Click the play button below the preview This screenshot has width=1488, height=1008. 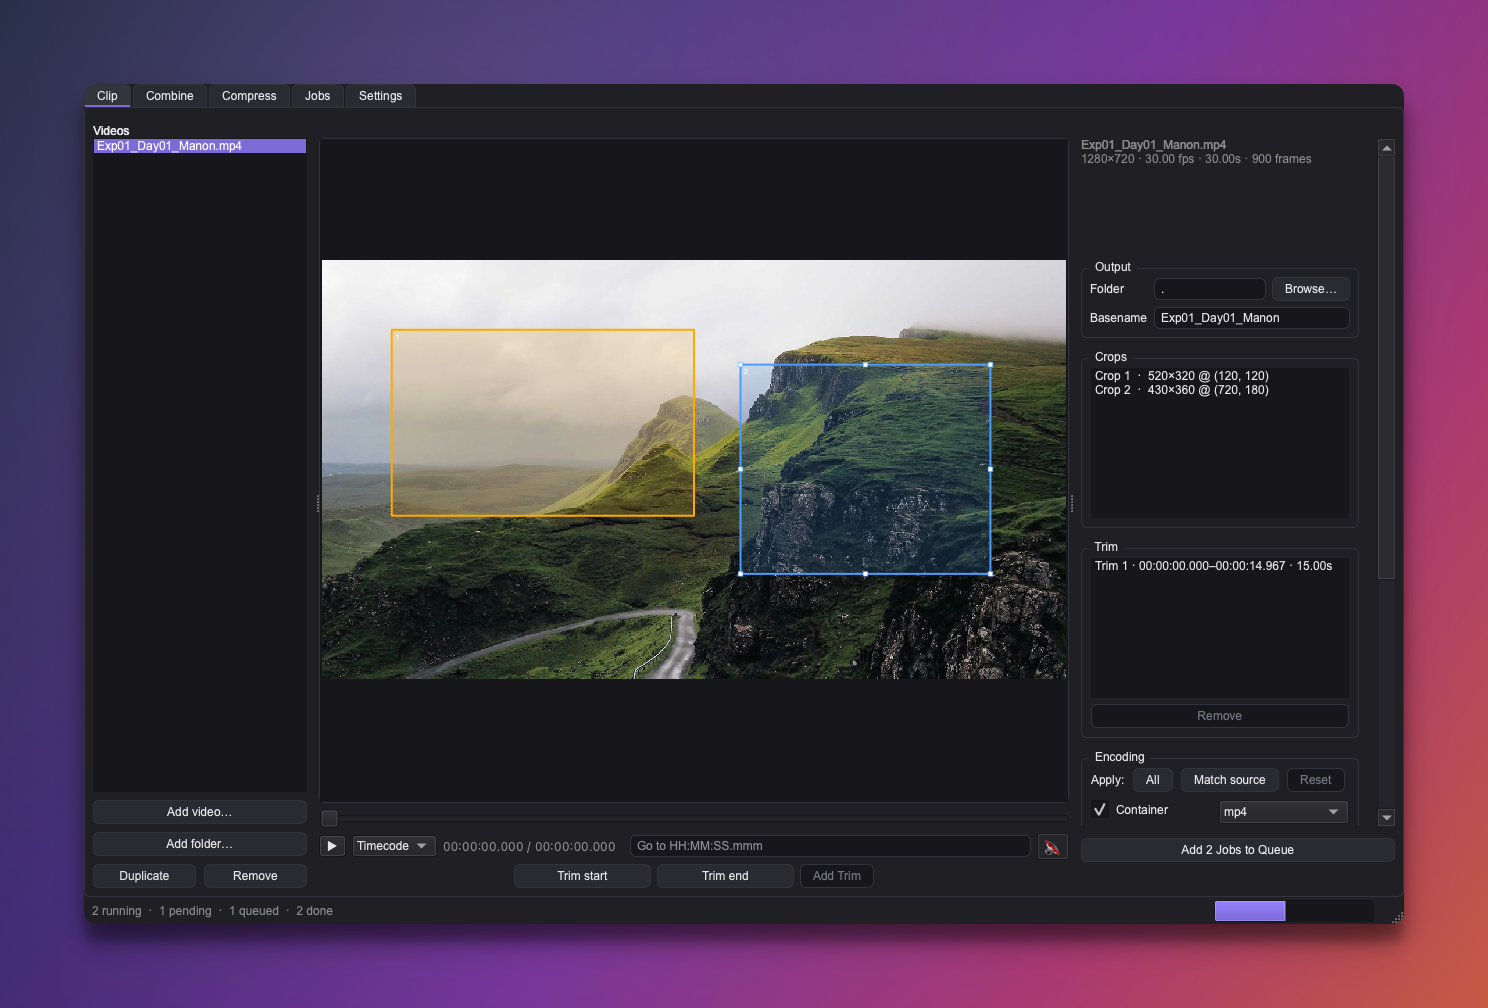click(332, 846)
